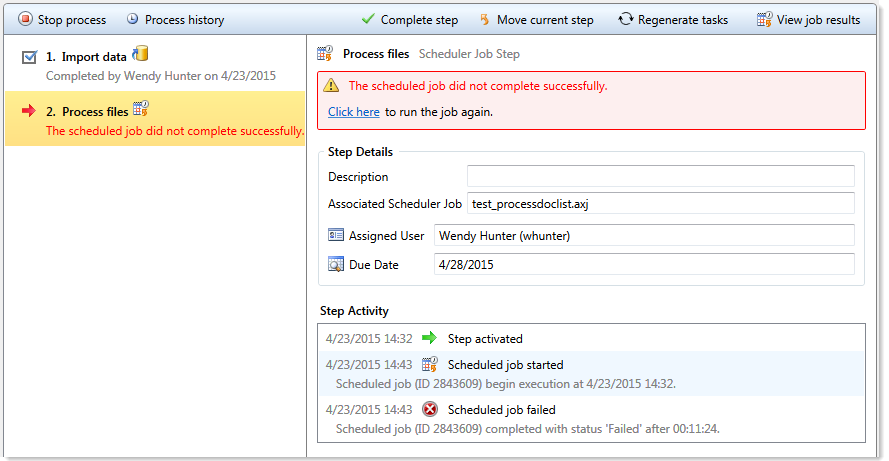Viewport: 889px width, 461px height.
Task: Click the Assigned User field
Action: pyautogui.click(x=644, y=236)
